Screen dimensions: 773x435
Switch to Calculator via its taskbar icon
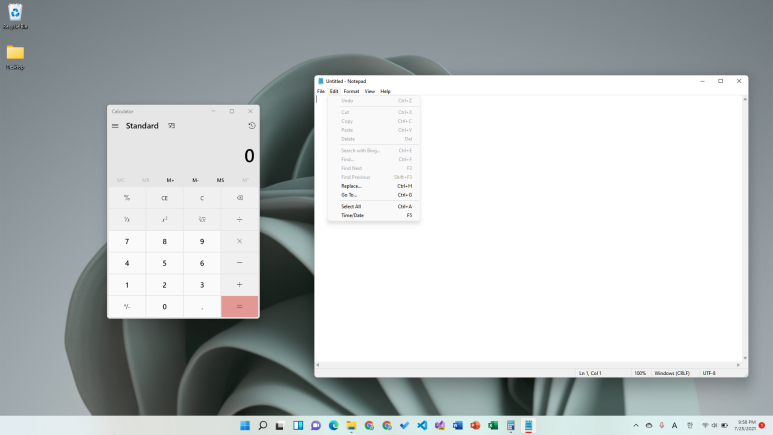coord(511,426)
